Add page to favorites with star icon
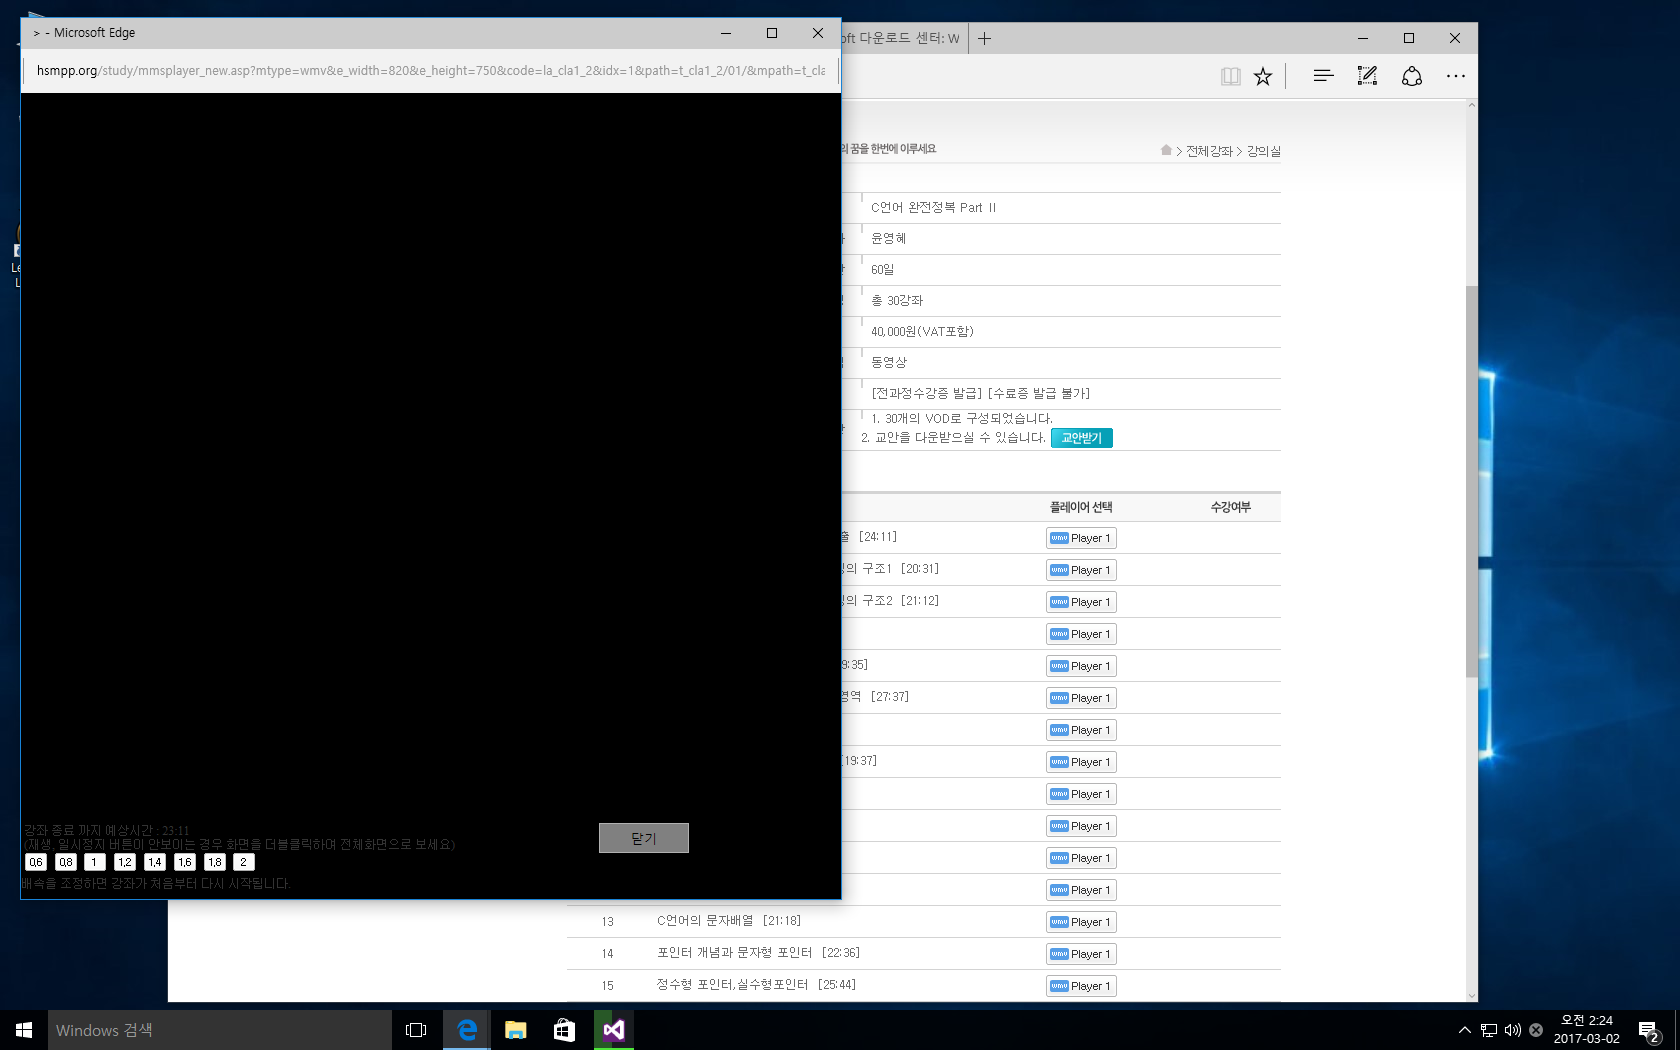The height and width of the screenshot is (1050, 1680). click(x=1263, y=77)
